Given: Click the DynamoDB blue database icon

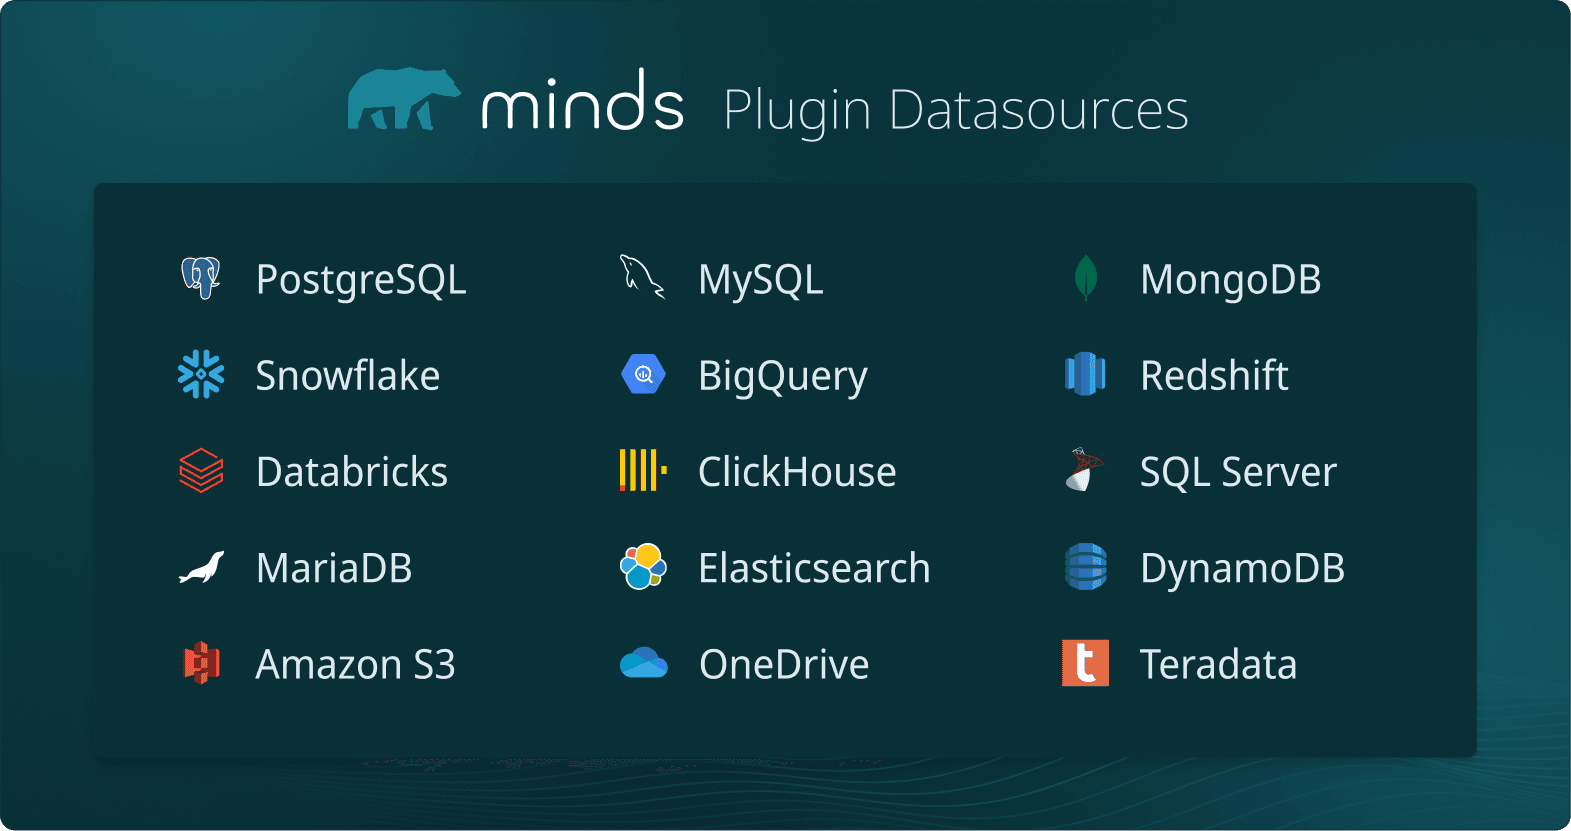Looking at the screenshot, I should coord(1085,567).
